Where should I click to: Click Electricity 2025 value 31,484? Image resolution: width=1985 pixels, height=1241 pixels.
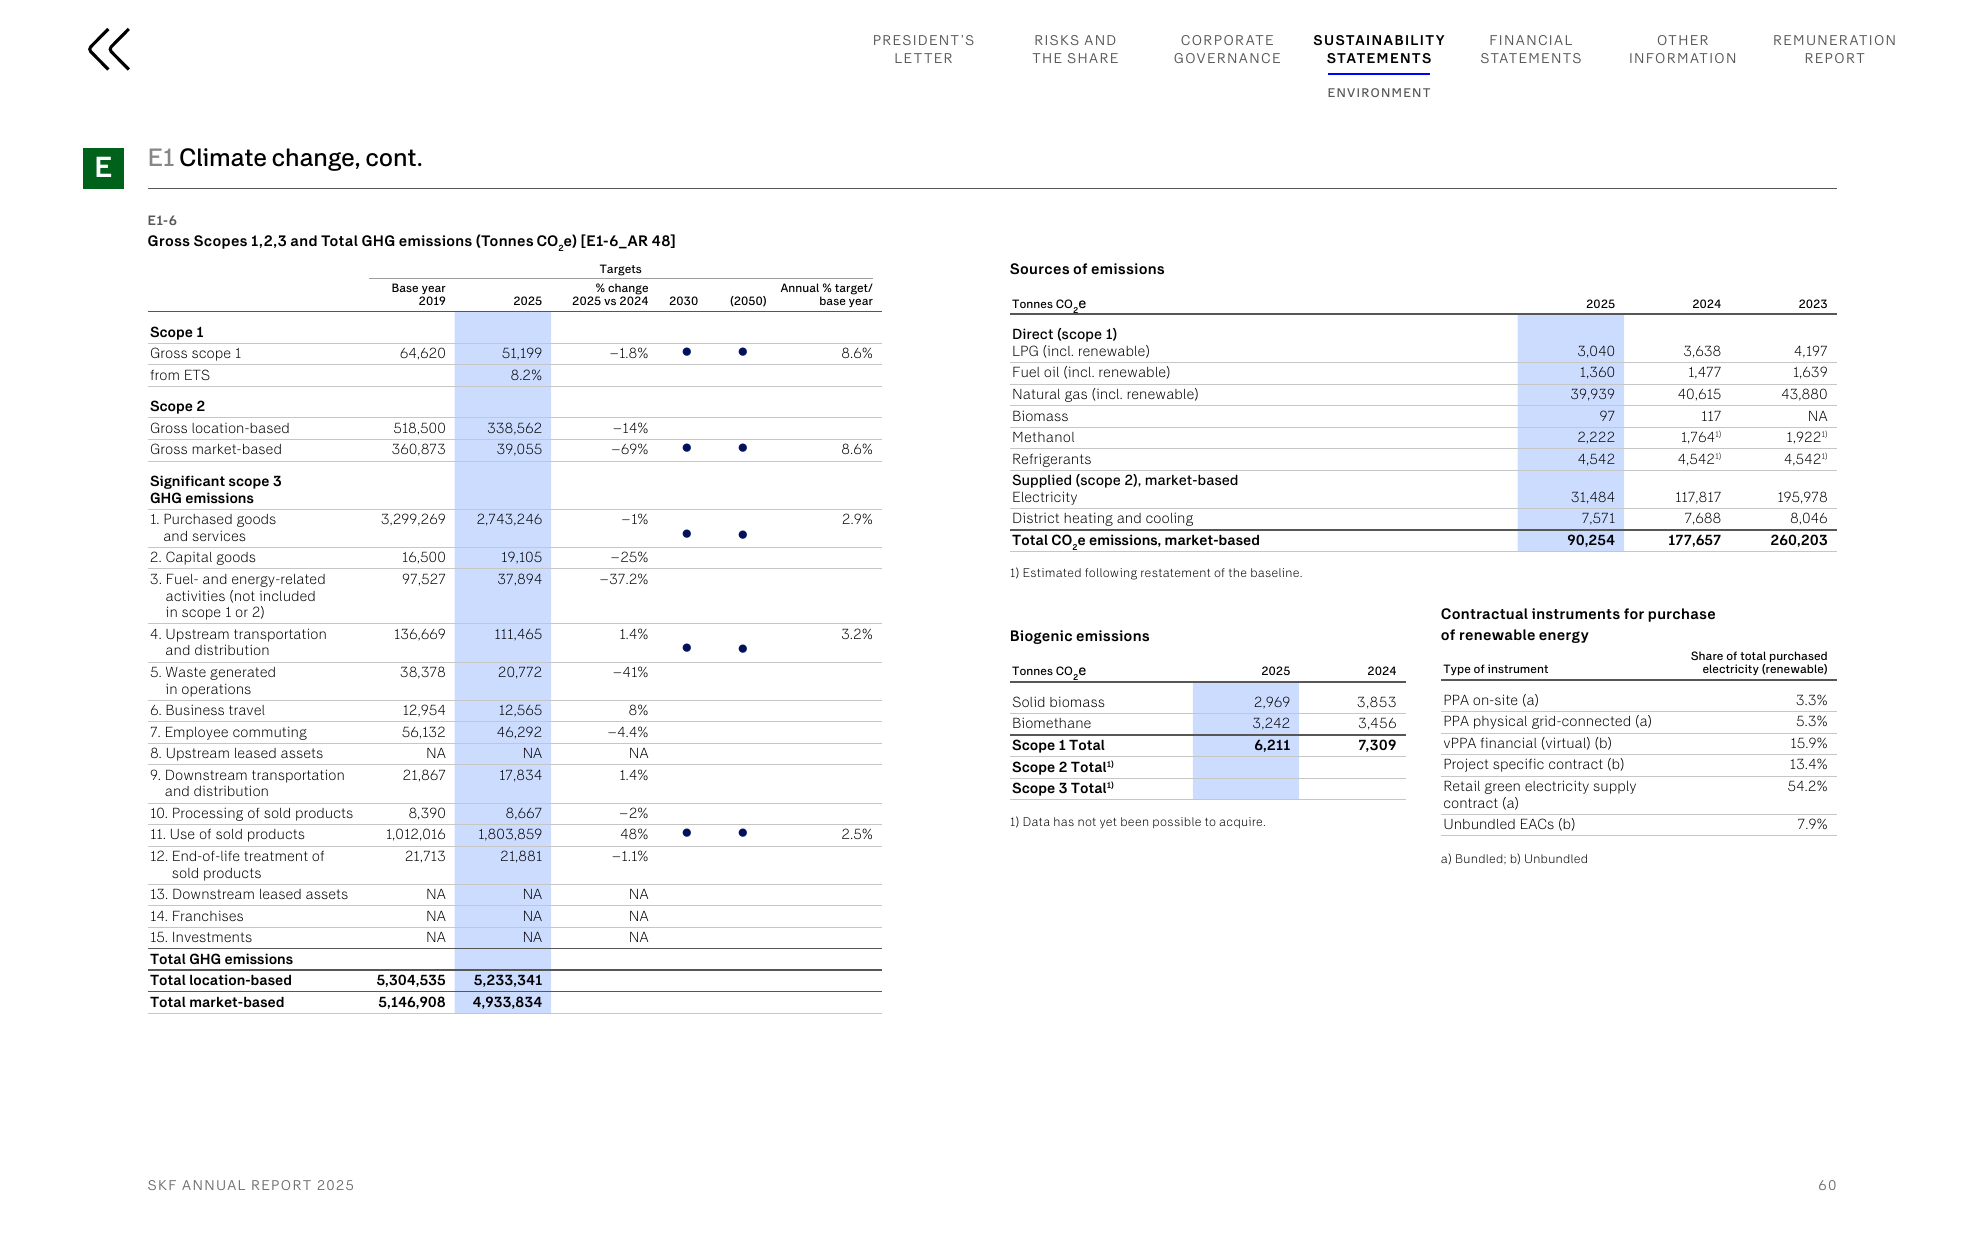[x=1592, y=497]
